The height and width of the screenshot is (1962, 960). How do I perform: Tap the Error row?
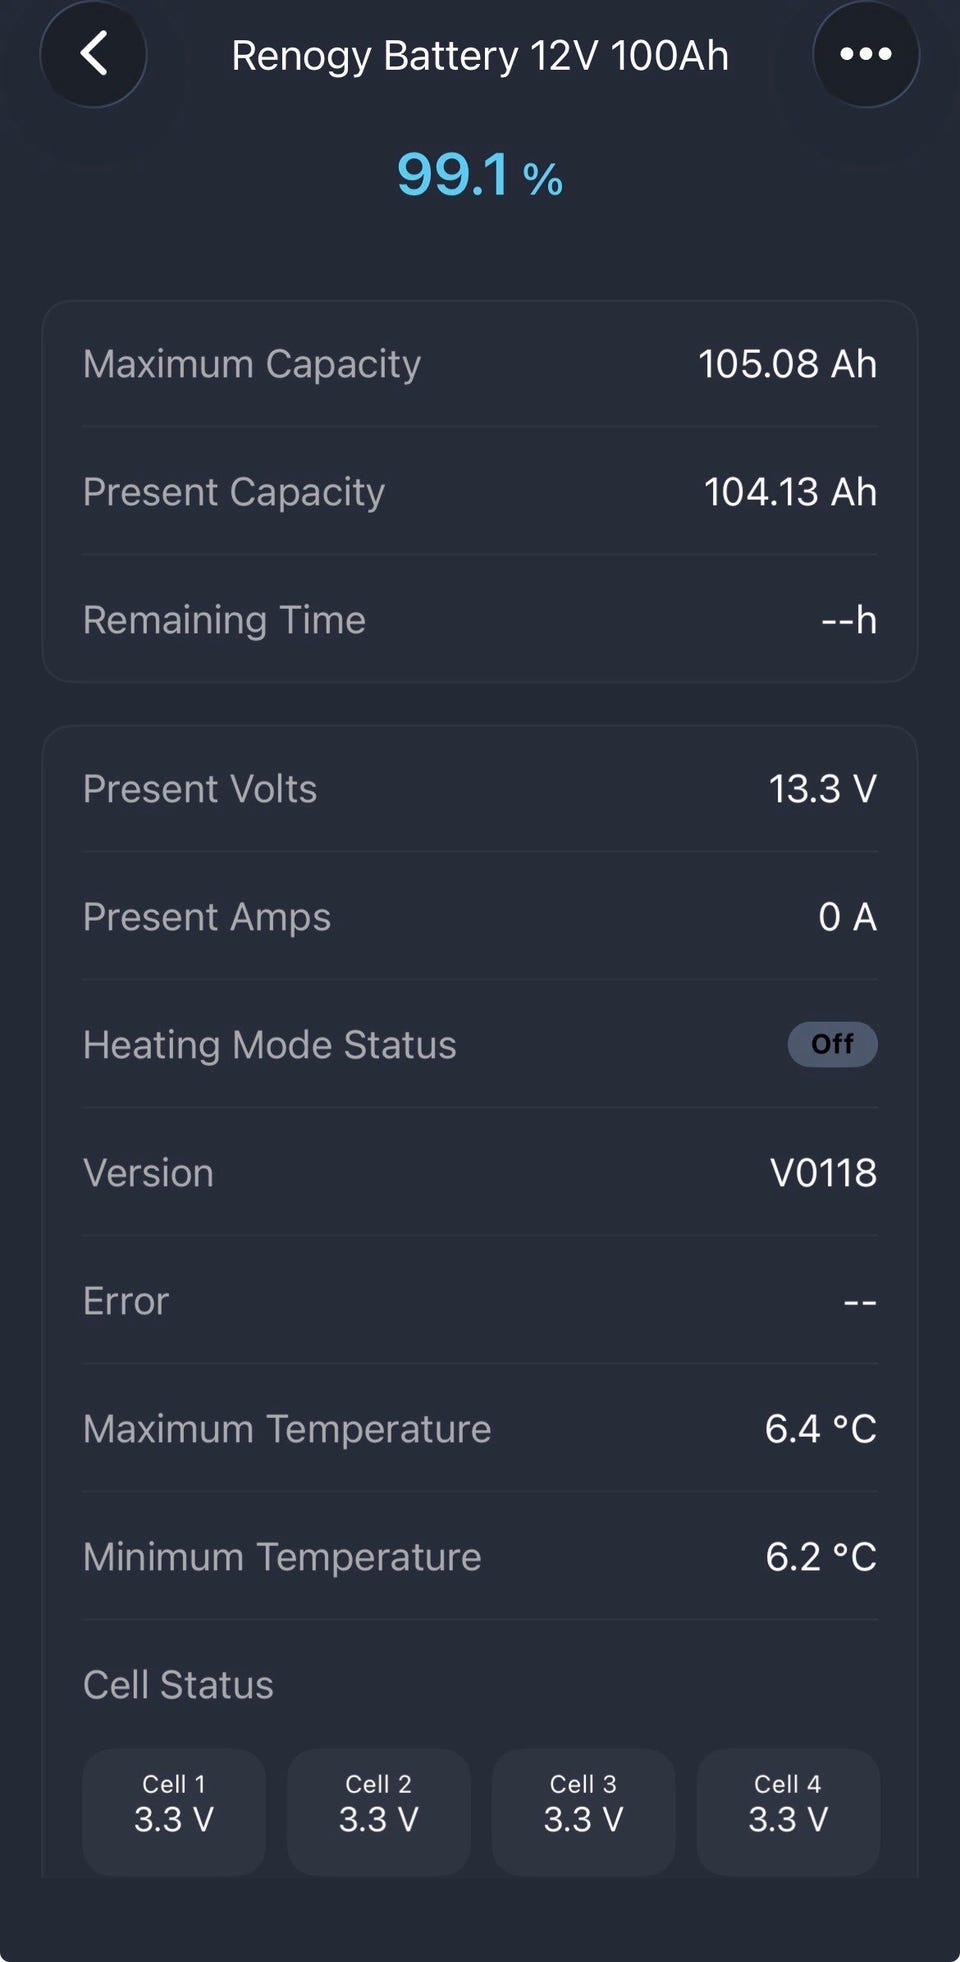click(480, 1301)
